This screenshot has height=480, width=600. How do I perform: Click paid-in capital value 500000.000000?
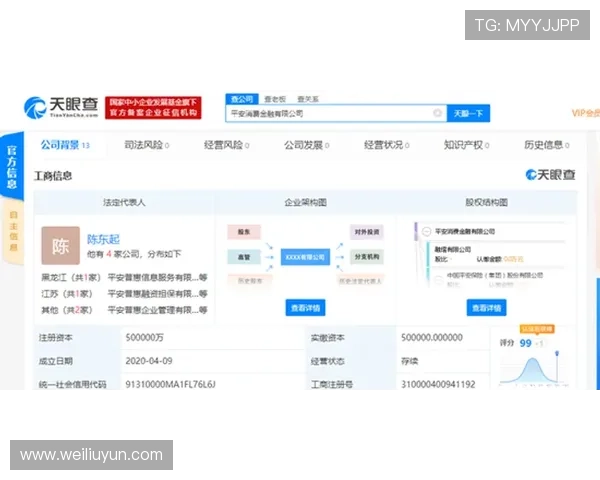(432, 337)
